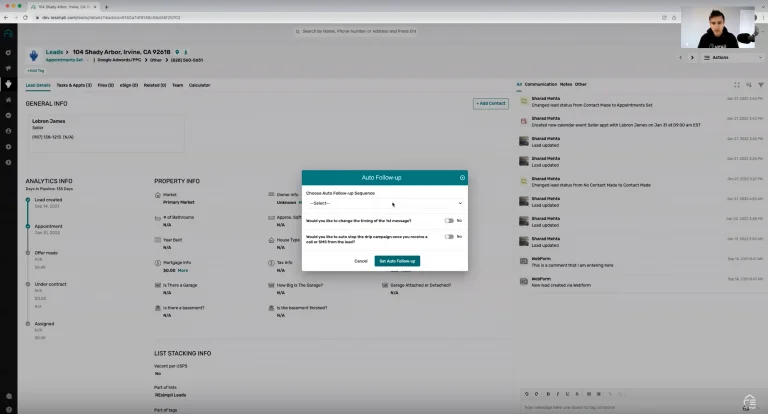Open the Lead Details tab
Screen dimensions: 768x414
pyautogui.click(x=38, y=85)
